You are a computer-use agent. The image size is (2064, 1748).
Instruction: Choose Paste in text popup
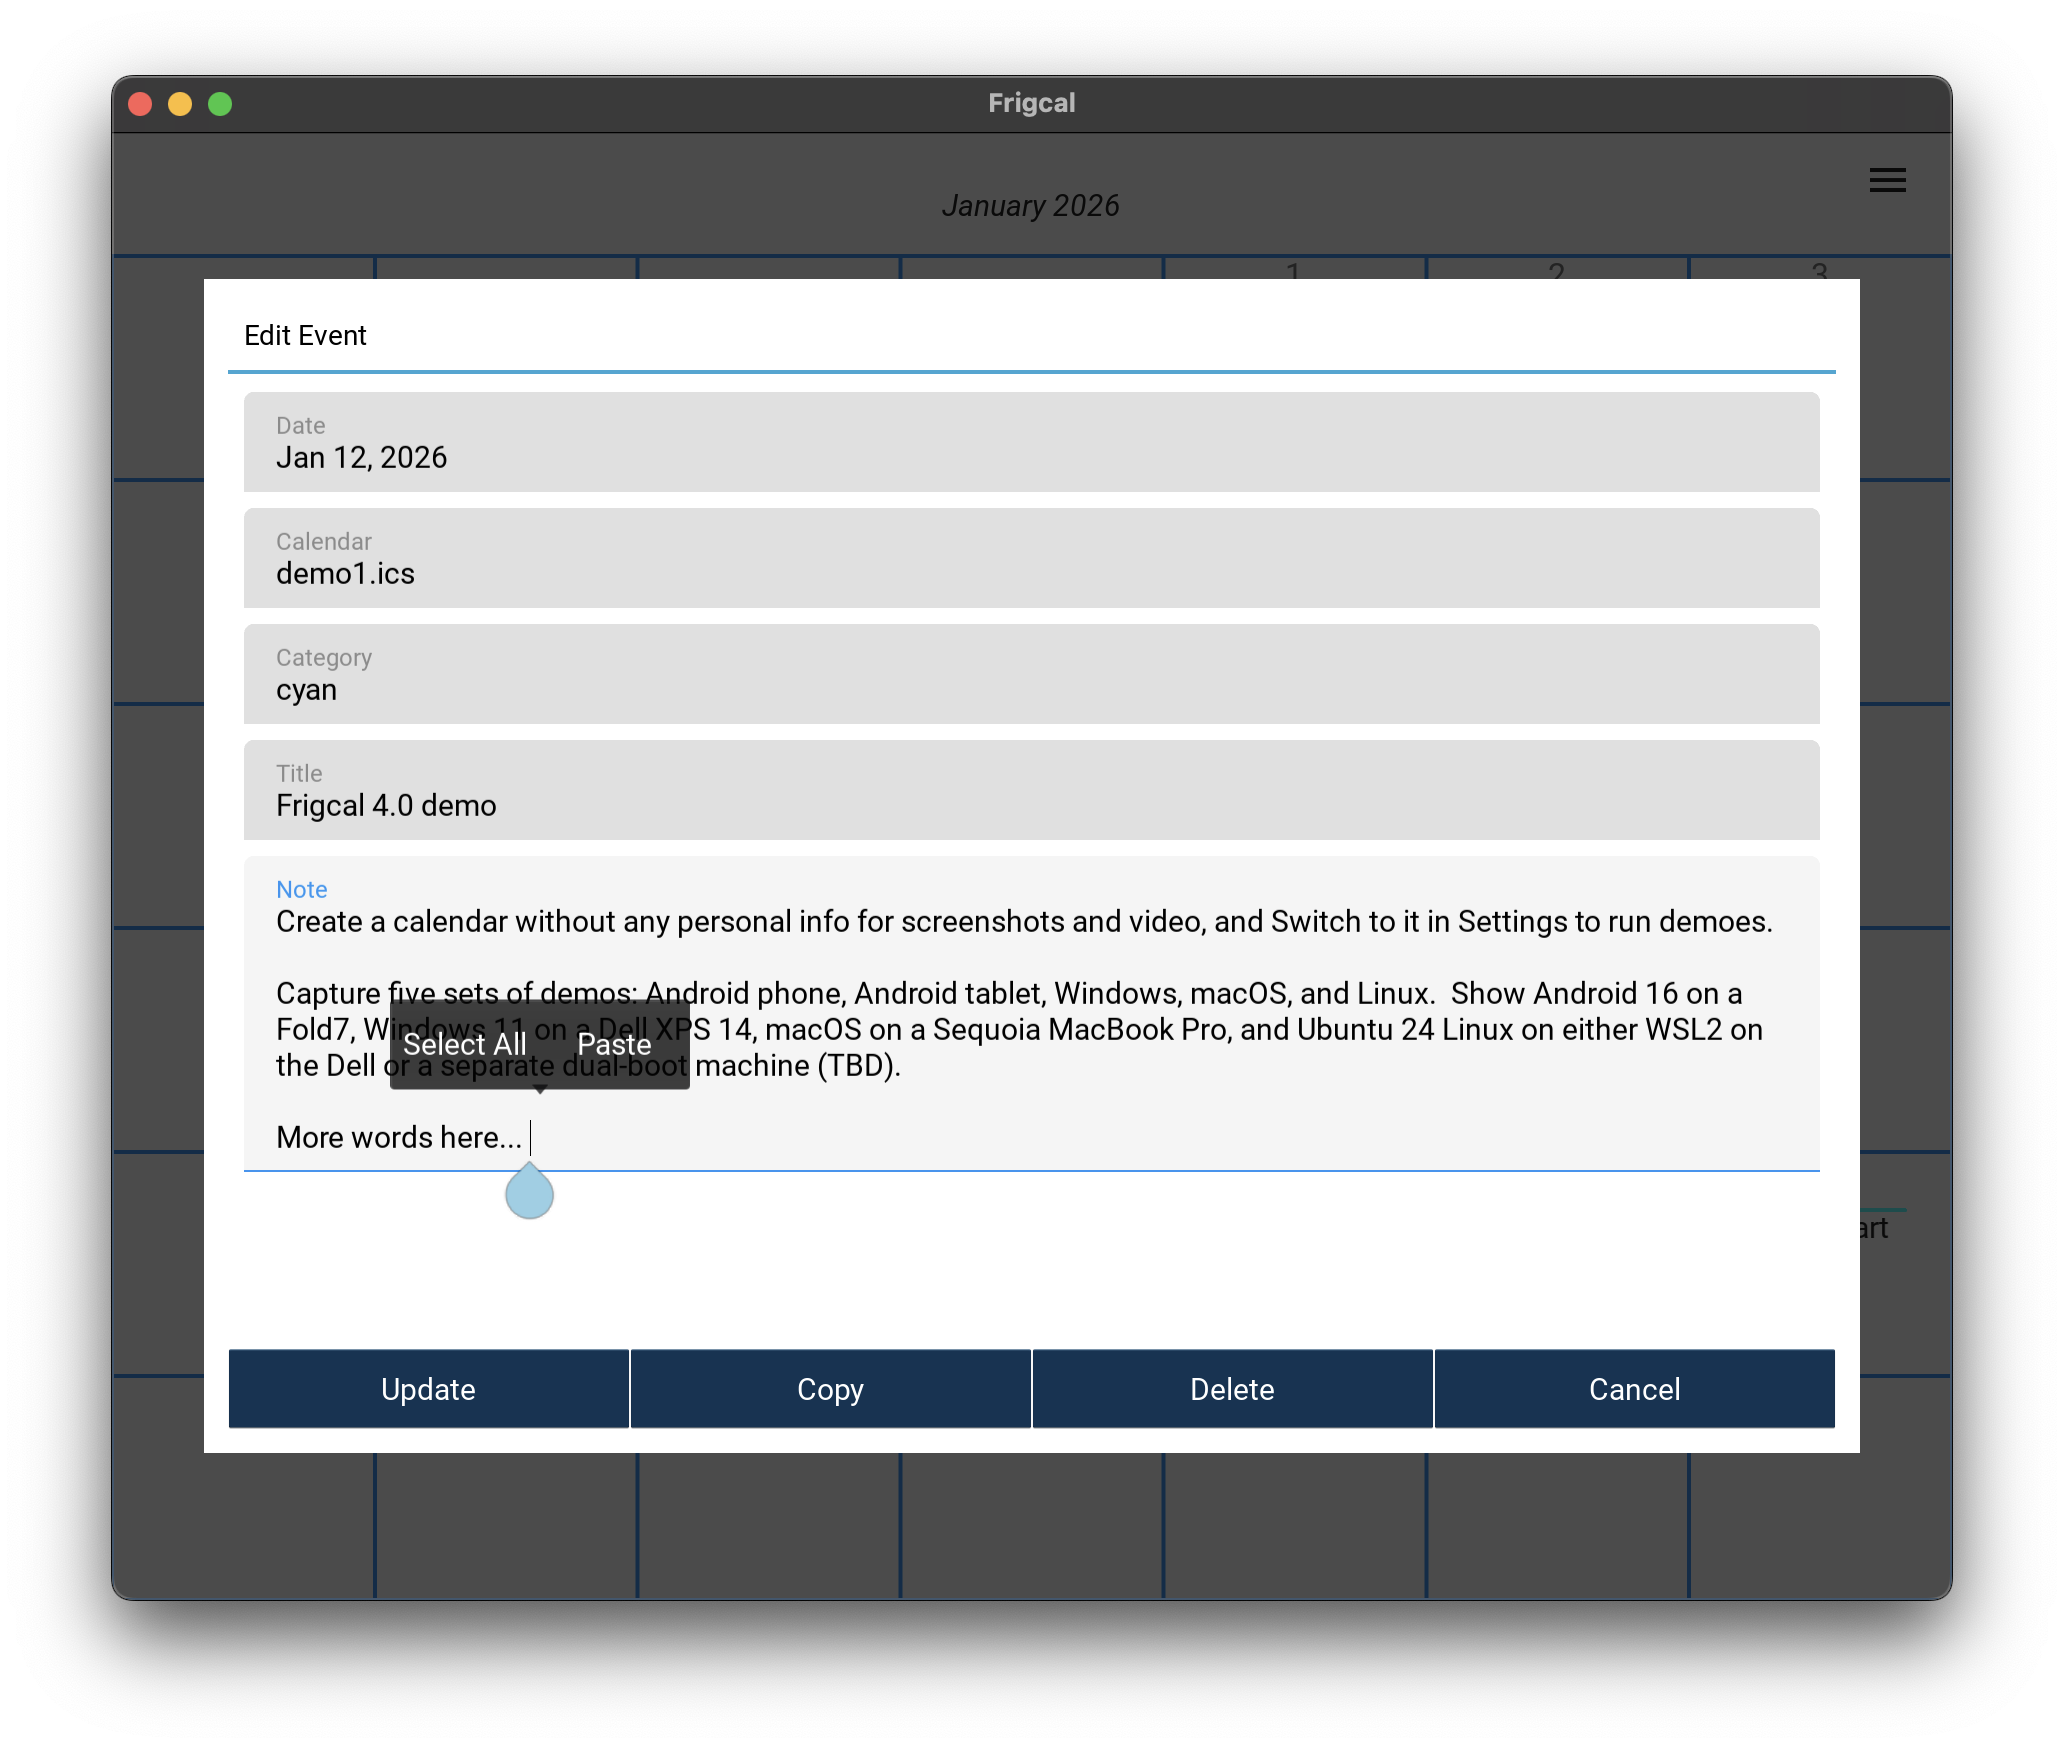tap(614, 1045)
